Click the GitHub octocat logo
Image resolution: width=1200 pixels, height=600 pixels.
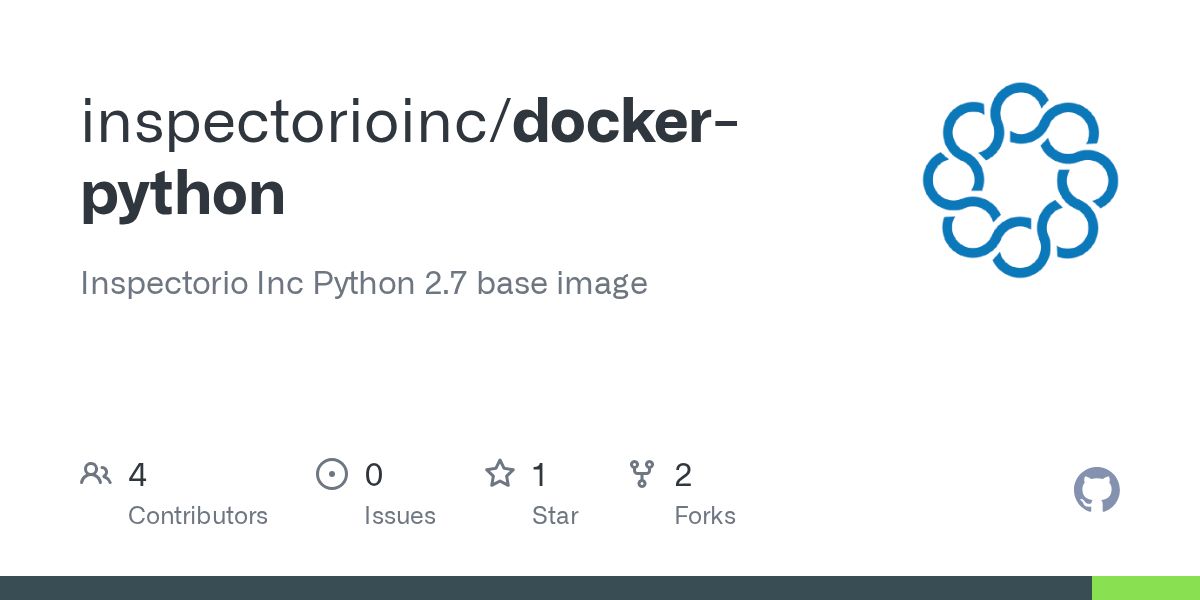tap(1097, 490)
